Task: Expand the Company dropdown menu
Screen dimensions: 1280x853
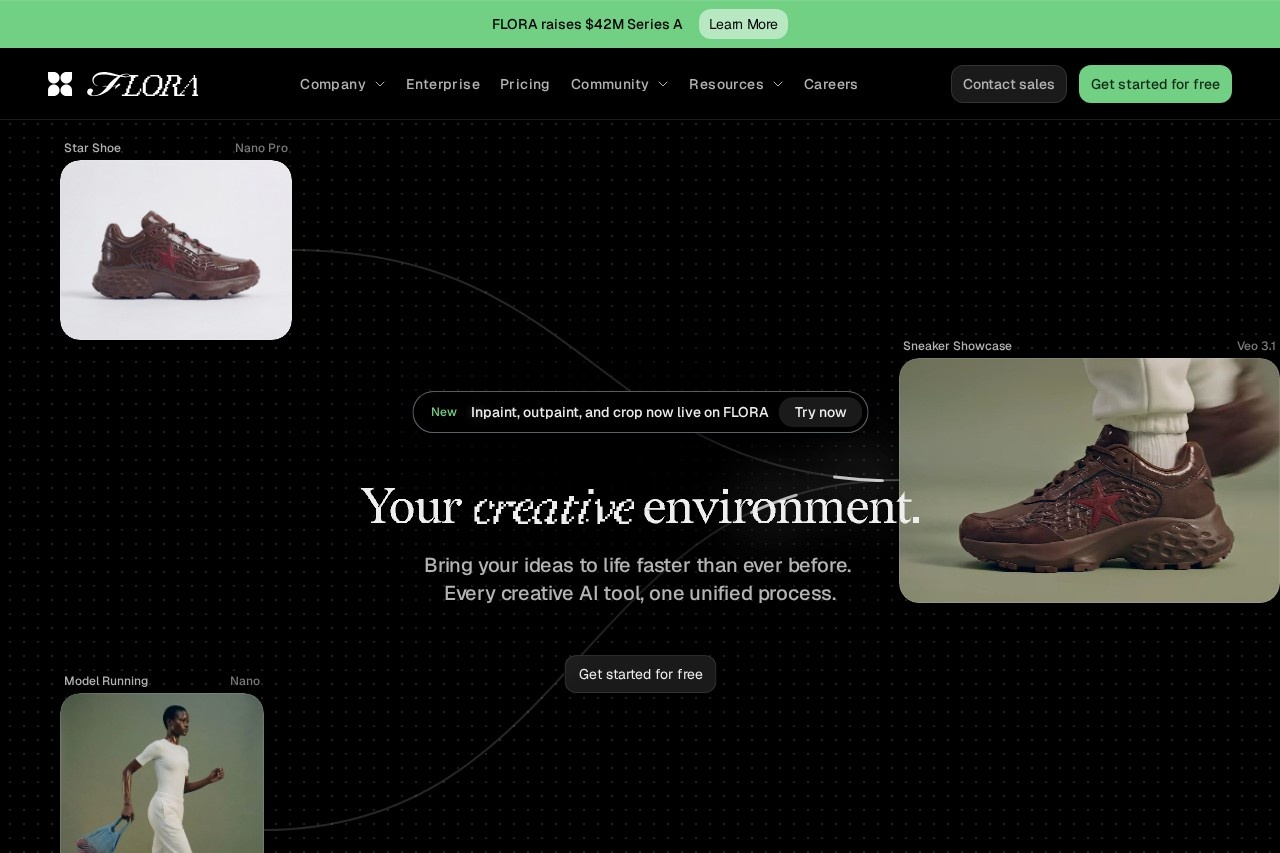Action: point(342,84)
